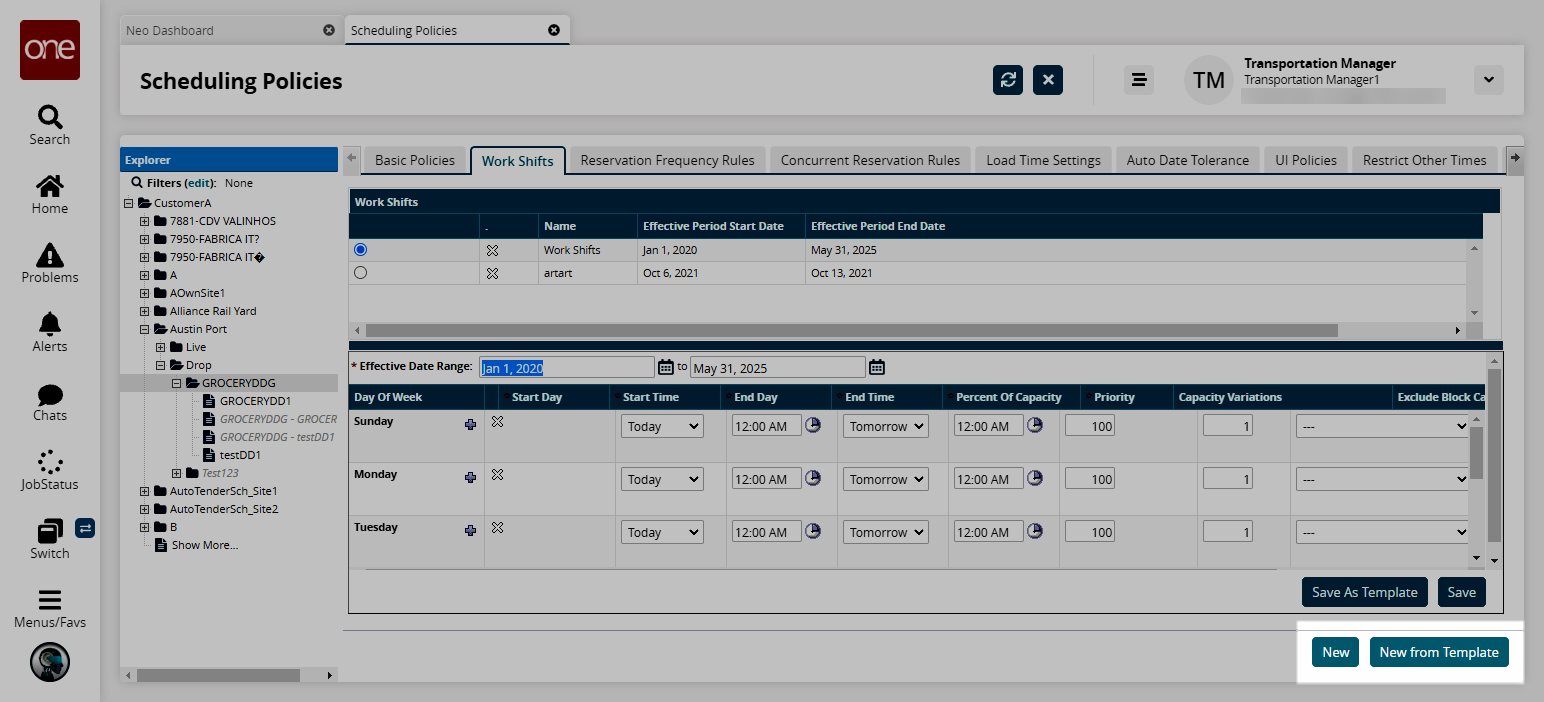Open the hamburger menu icon near user avatar
This screenshot has width=1544, height=702.
(x=1138, y=80)
